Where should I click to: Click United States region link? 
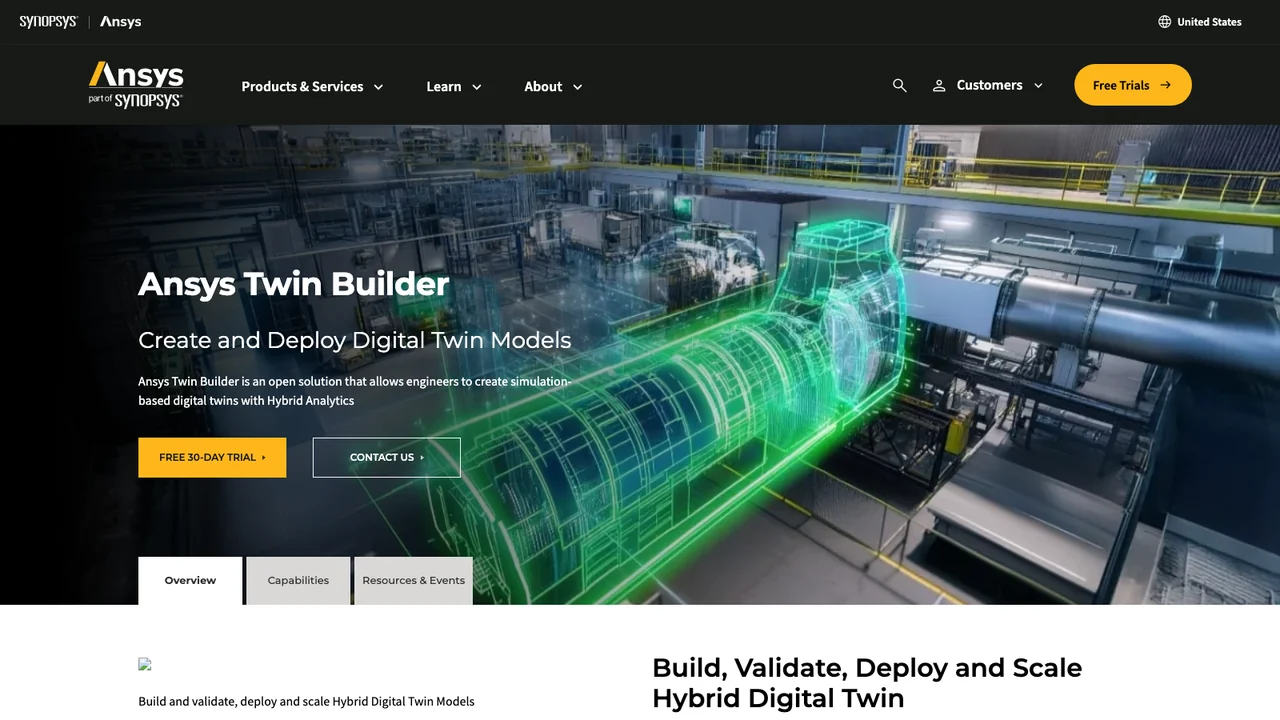(1209, 22)
